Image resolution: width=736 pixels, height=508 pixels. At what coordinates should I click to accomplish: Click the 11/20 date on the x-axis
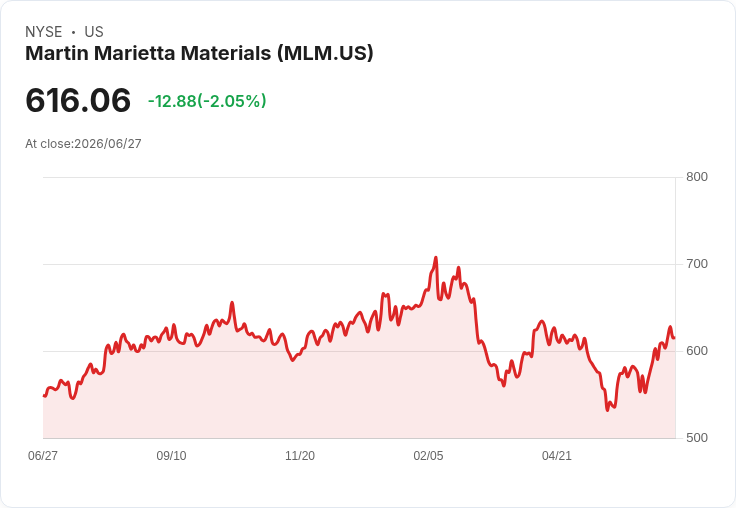click(x=300, y=456)
